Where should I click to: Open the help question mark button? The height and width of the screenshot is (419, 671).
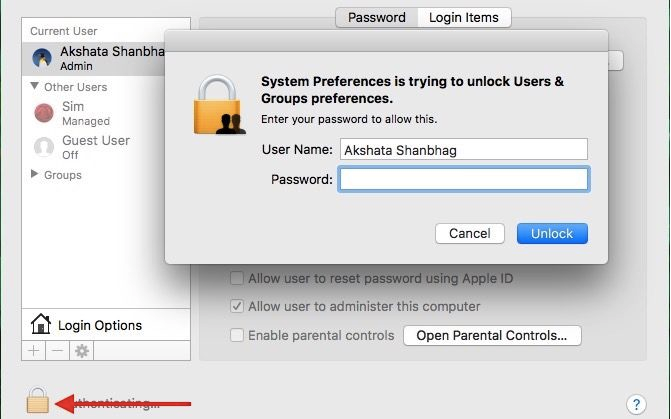[636, 404]
